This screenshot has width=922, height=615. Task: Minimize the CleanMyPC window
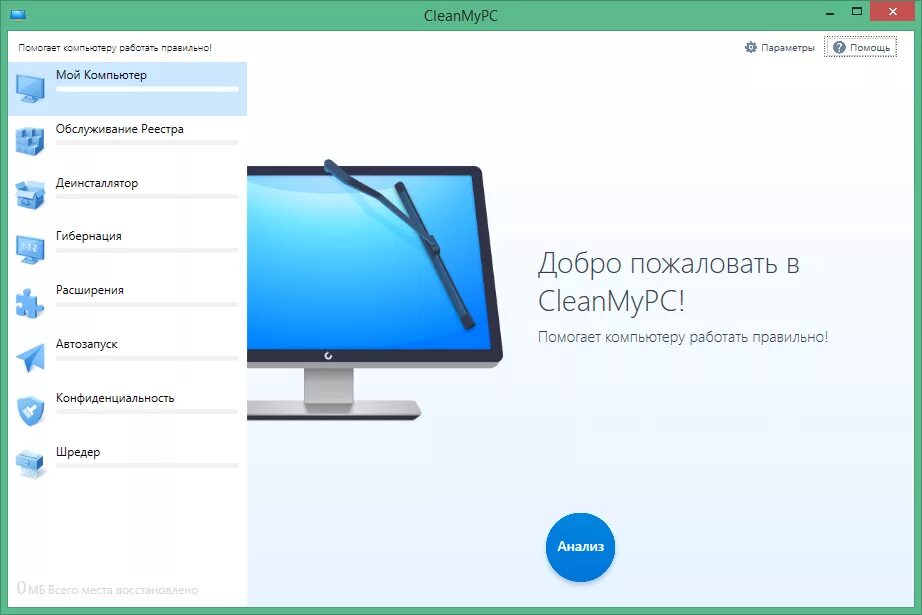click(830, 12)
